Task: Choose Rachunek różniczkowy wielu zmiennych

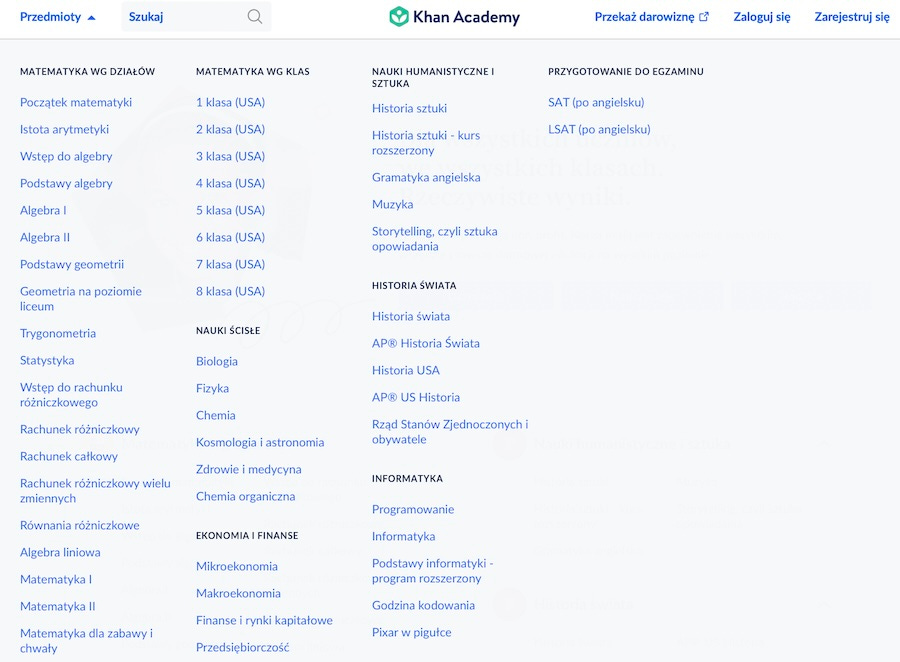Action: point(95,490)
